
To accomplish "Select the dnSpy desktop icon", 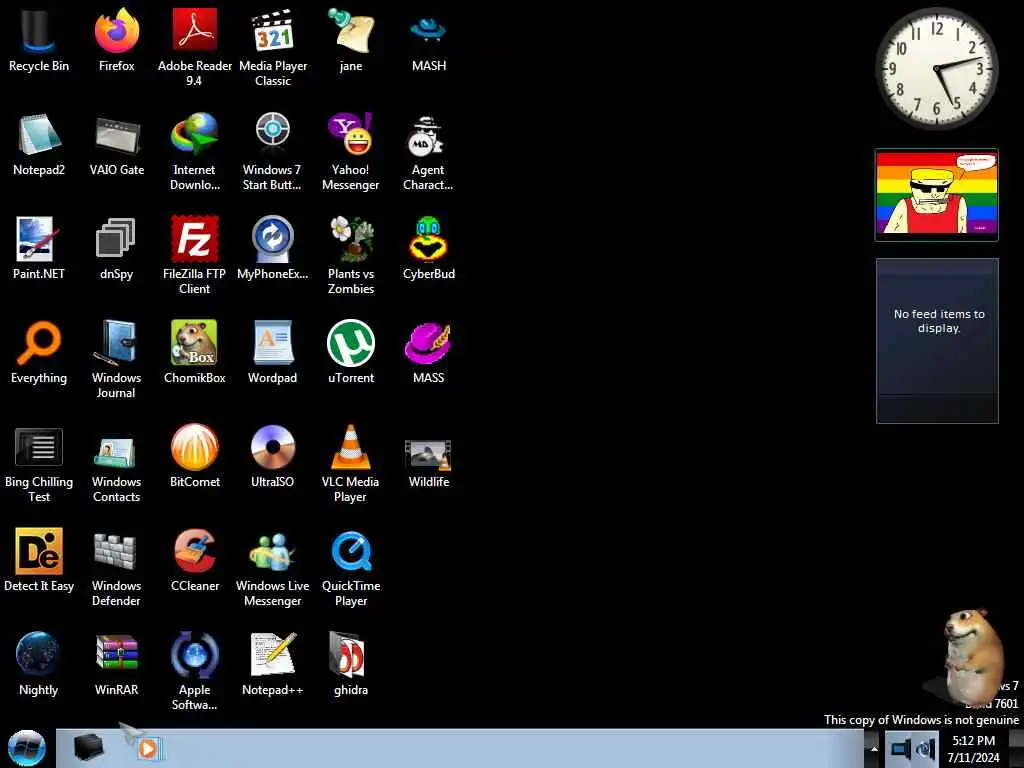I will 116,248.
